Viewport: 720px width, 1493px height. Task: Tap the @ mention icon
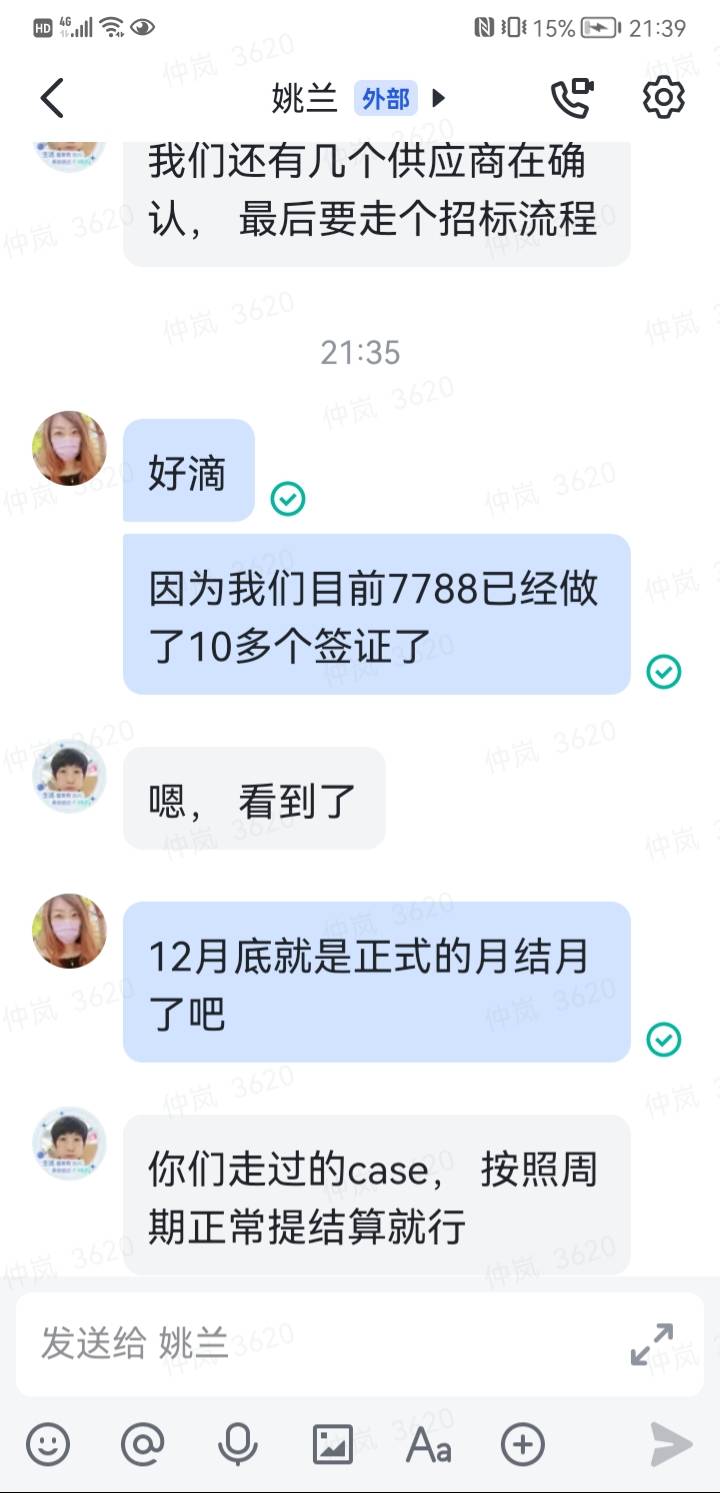pyautogui.click(x=142, y=1444)
